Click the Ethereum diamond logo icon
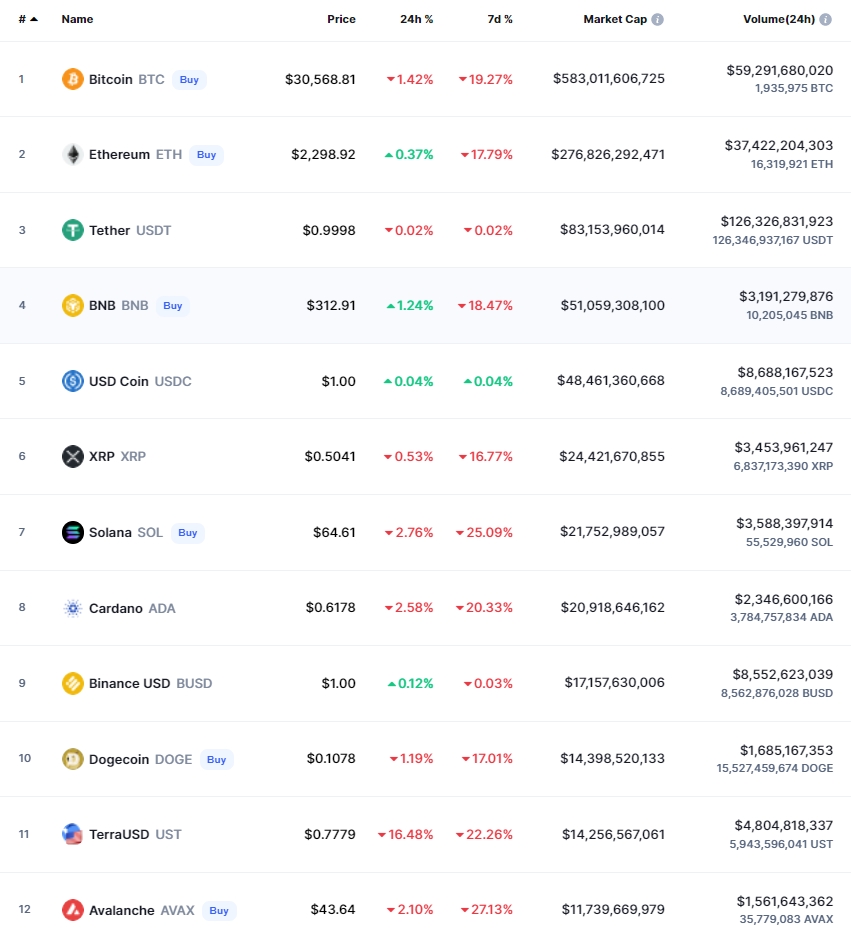Viewport: 851px width, 932px height. pos(73,154)
